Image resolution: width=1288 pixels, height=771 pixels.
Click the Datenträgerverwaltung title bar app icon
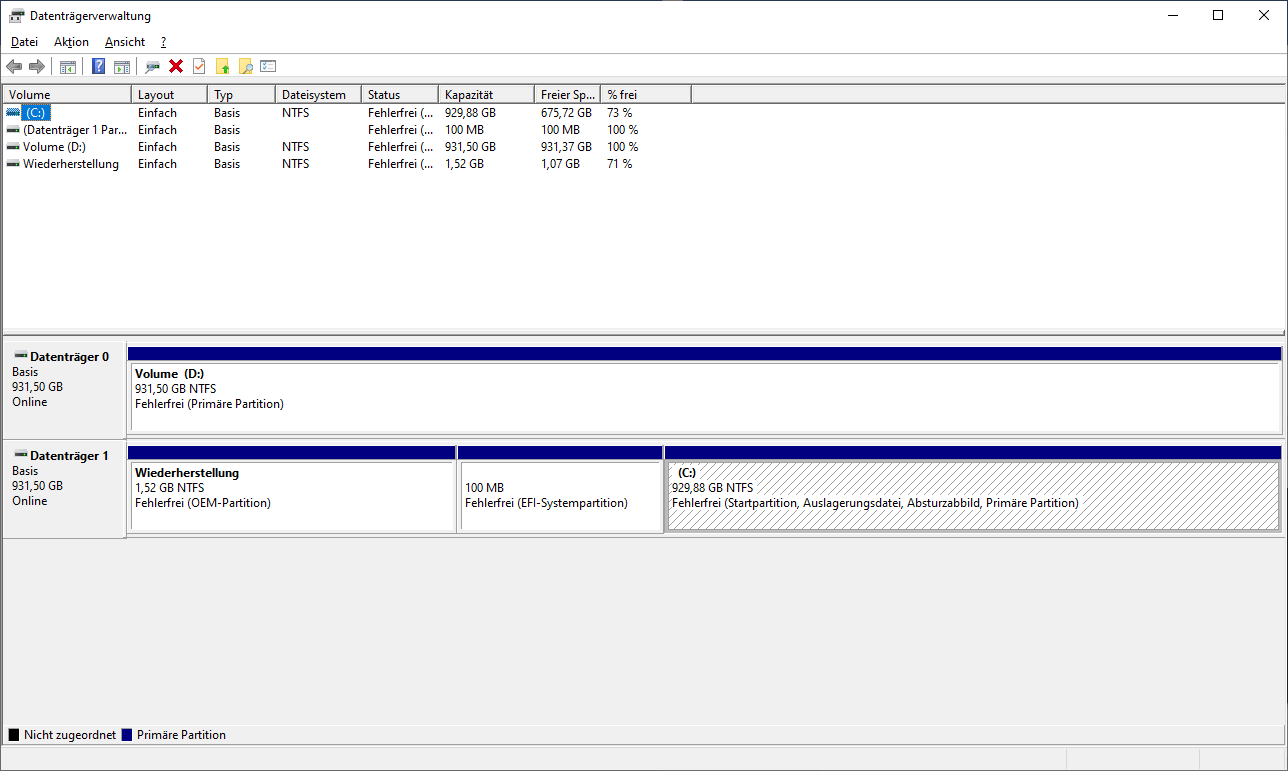pyautogui.click(x=17, y=16)
